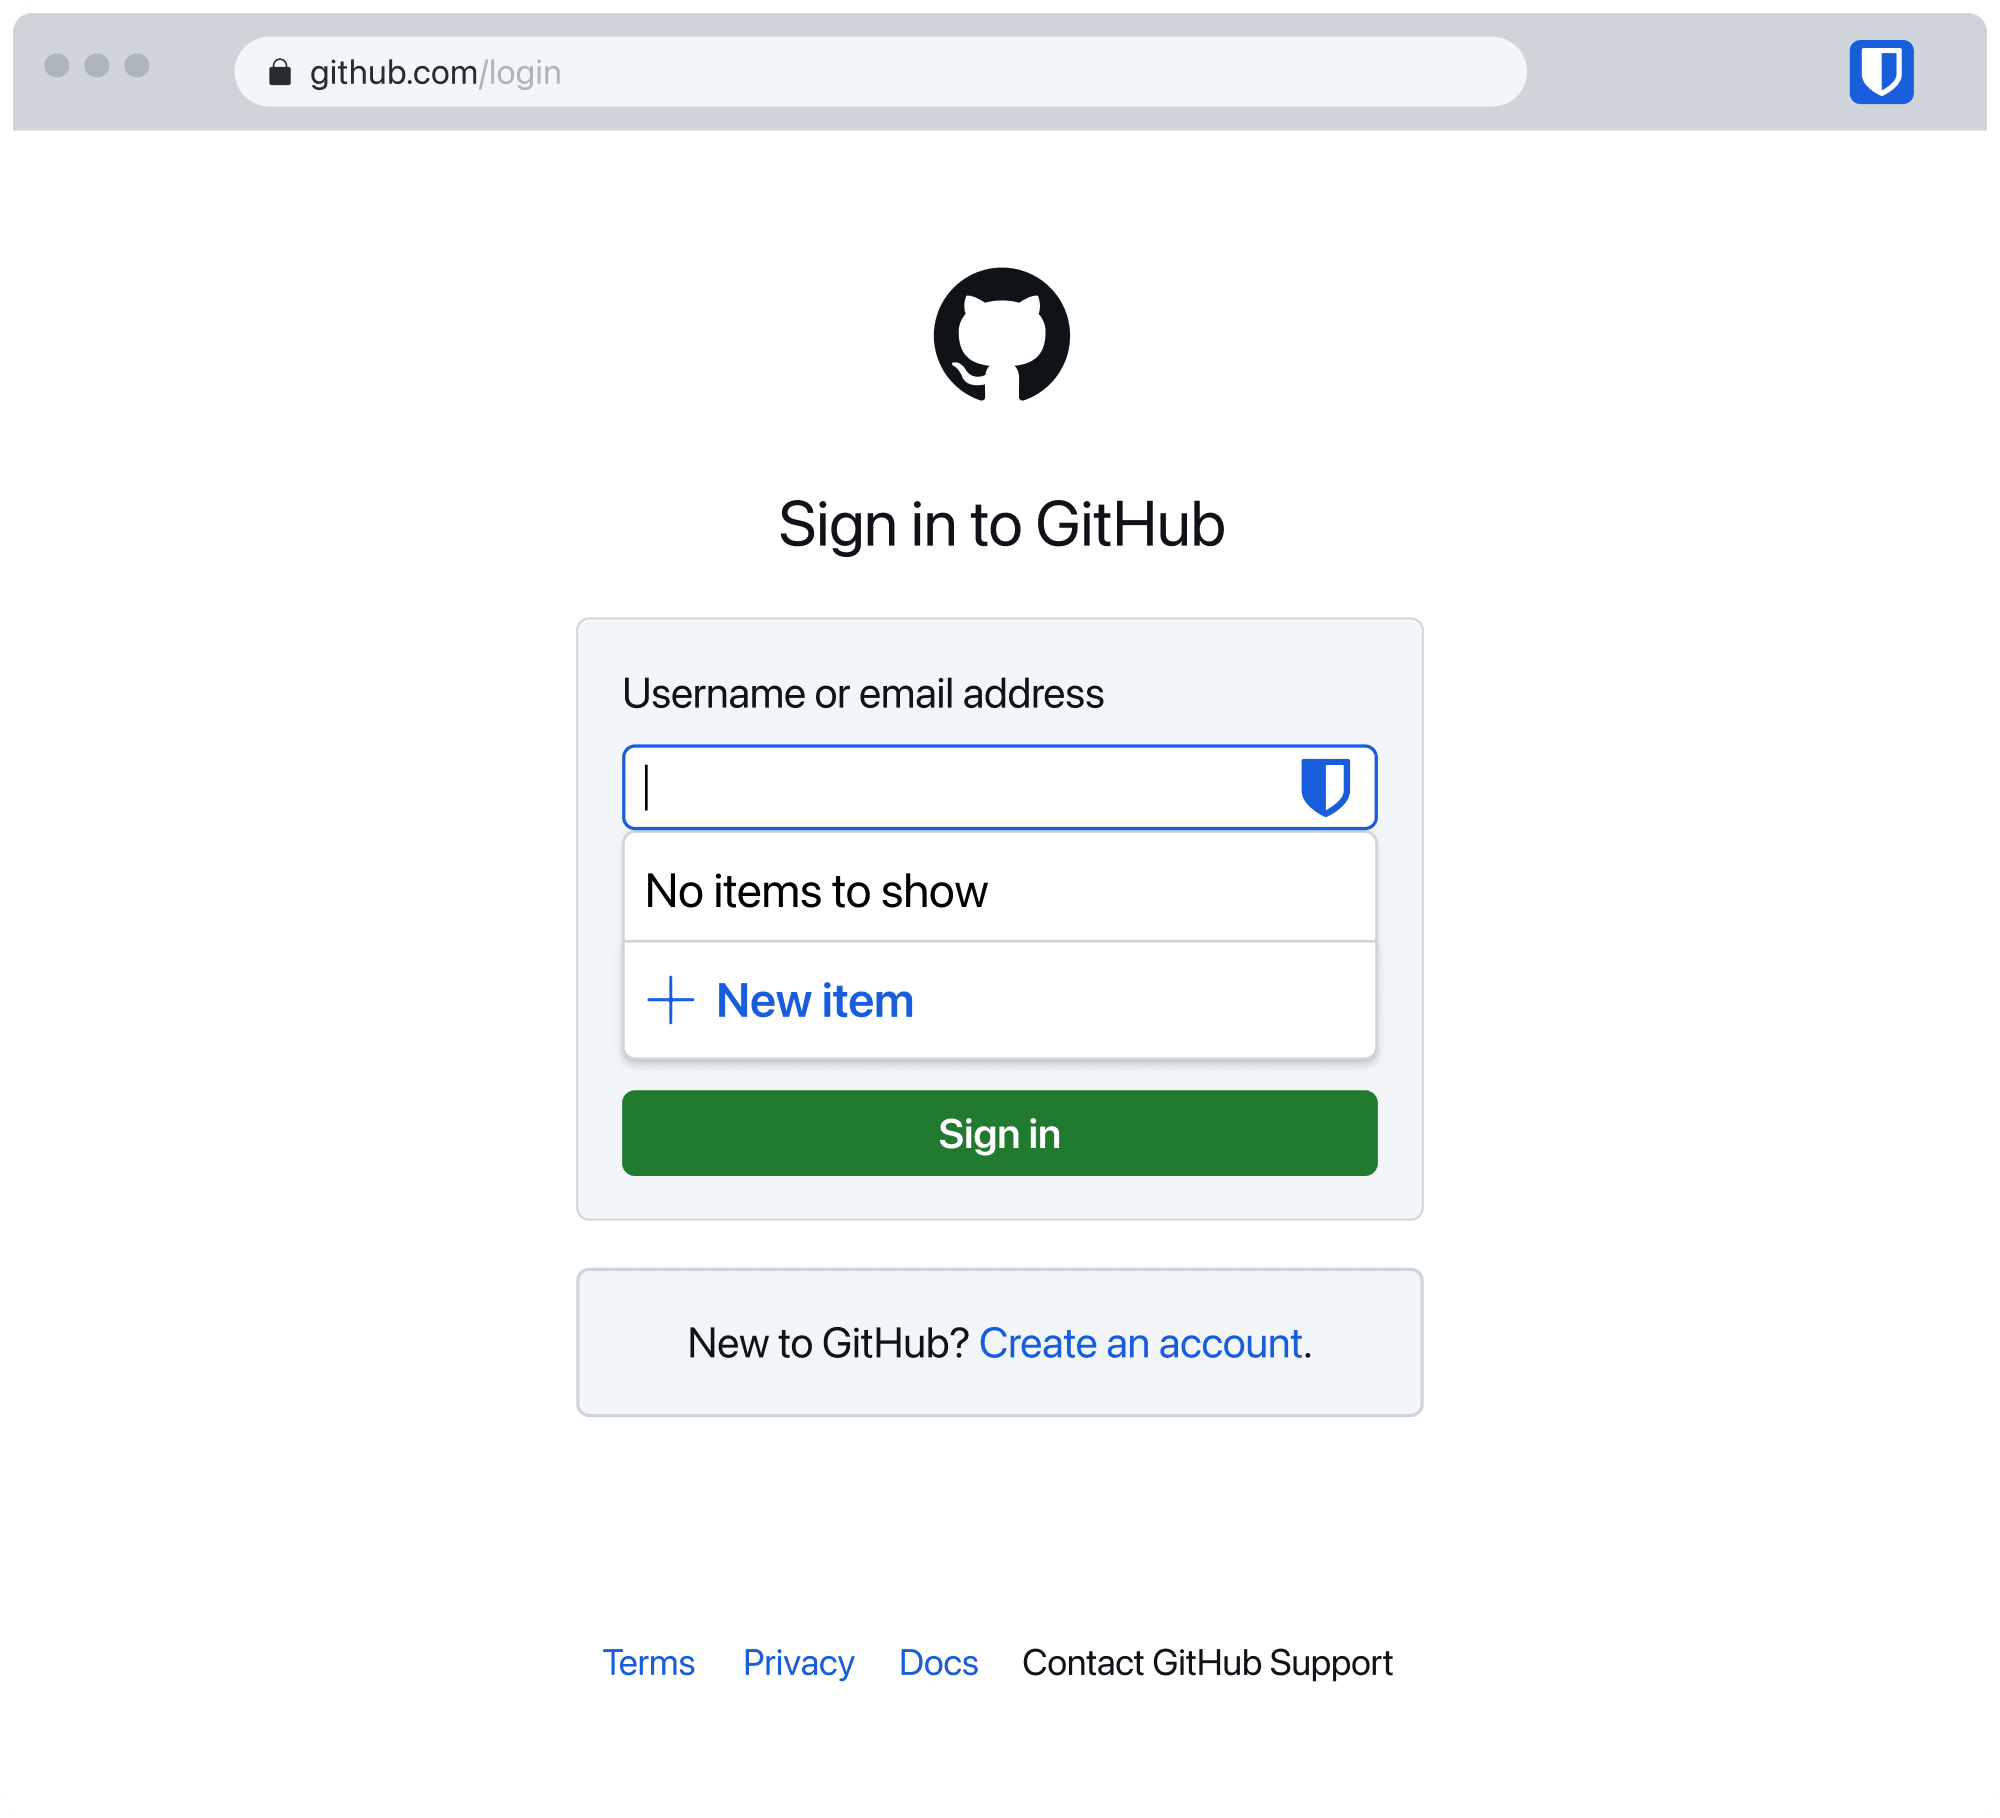Click the green Sign in button
The height and width of the screenshot is (1818, 2000).
[x=998, y=1132]
